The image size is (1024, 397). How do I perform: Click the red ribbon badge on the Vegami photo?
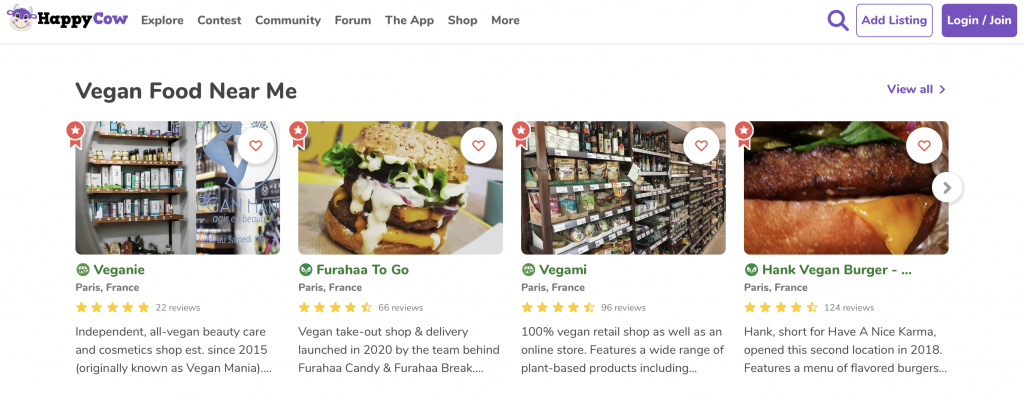520,133
